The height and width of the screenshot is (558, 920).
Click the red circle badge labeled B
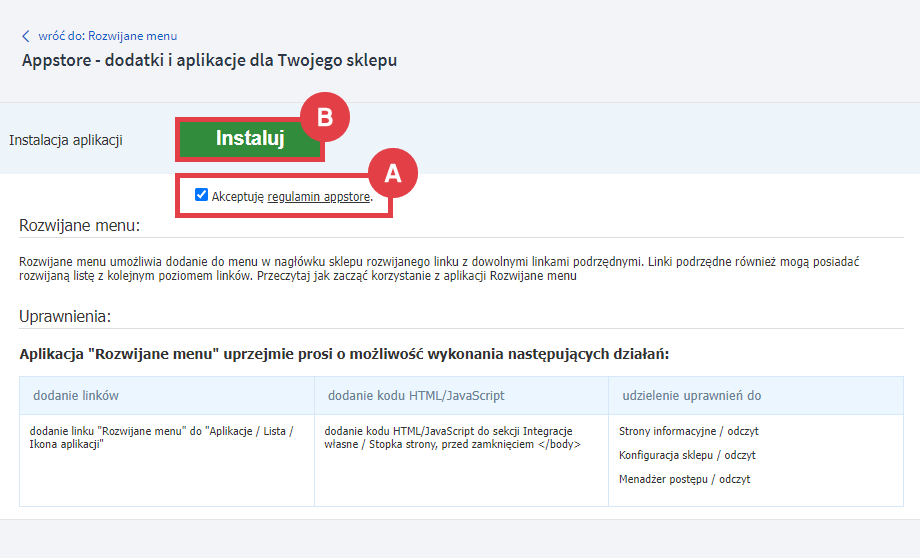click(324, 117)
